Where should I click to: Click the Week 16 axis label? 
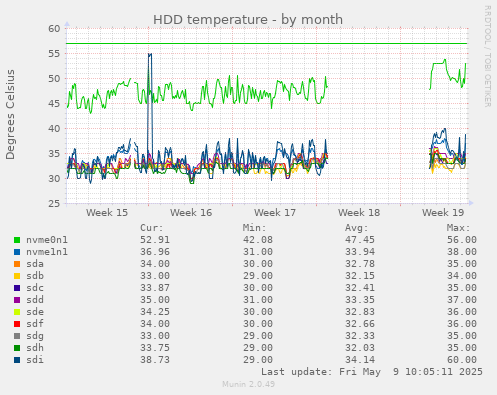point(191,213)
